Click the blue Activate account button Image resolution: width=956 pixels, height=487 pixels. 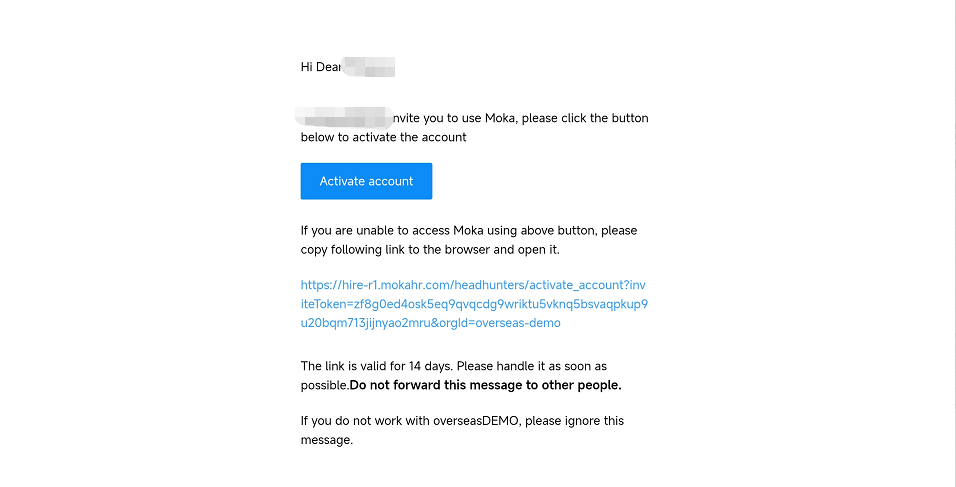tap(366, 181)
